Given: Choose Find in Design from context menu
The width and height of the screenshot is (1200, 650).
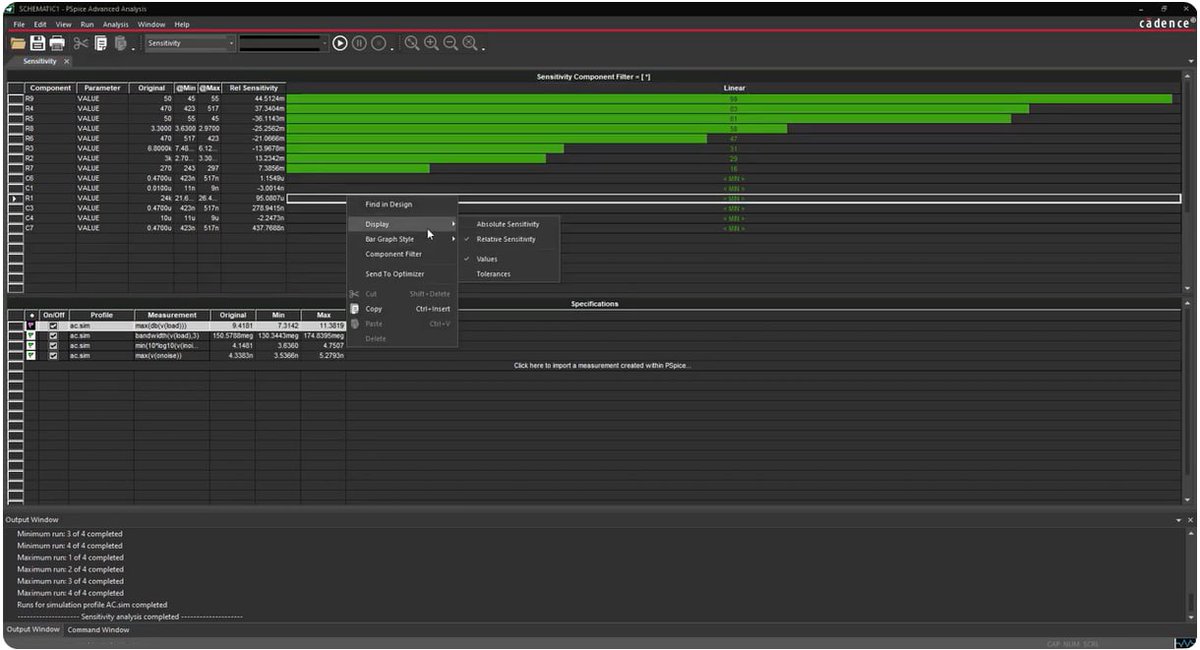Looking at the screenshot, I should pyautogui.click(x=402, y=204).
